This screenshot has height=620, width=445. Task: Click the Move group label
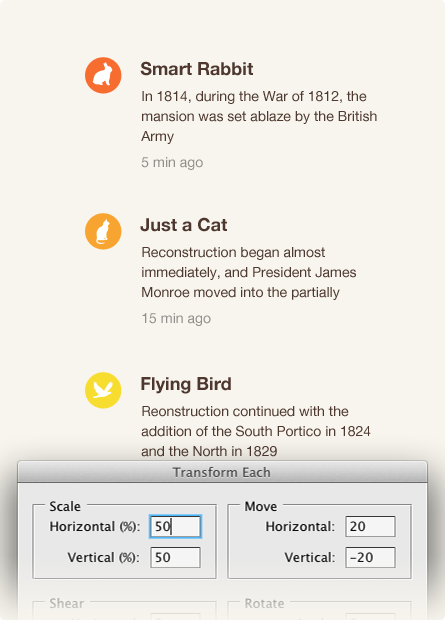tap(261, 506)
